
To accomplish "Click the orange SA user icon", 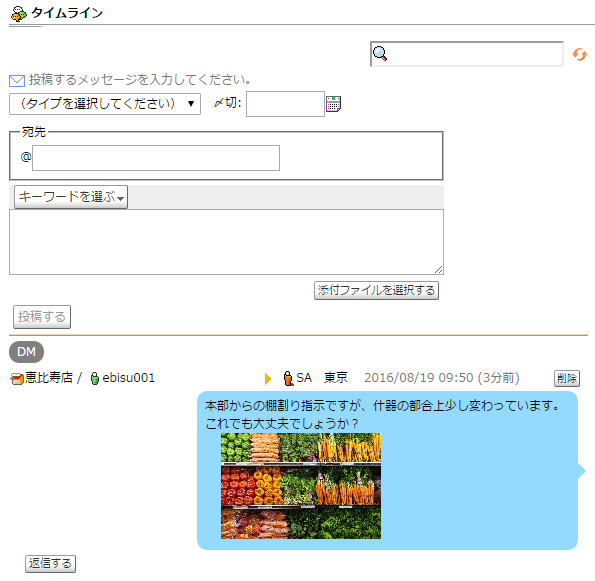I will (288, 378).
